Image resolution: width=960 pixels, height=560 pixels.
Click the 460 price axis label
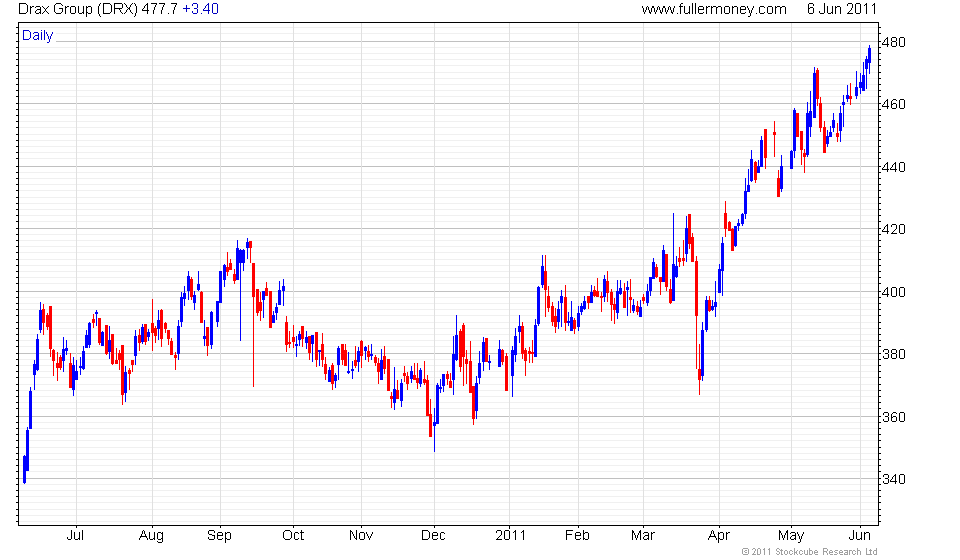click(893, 105)
